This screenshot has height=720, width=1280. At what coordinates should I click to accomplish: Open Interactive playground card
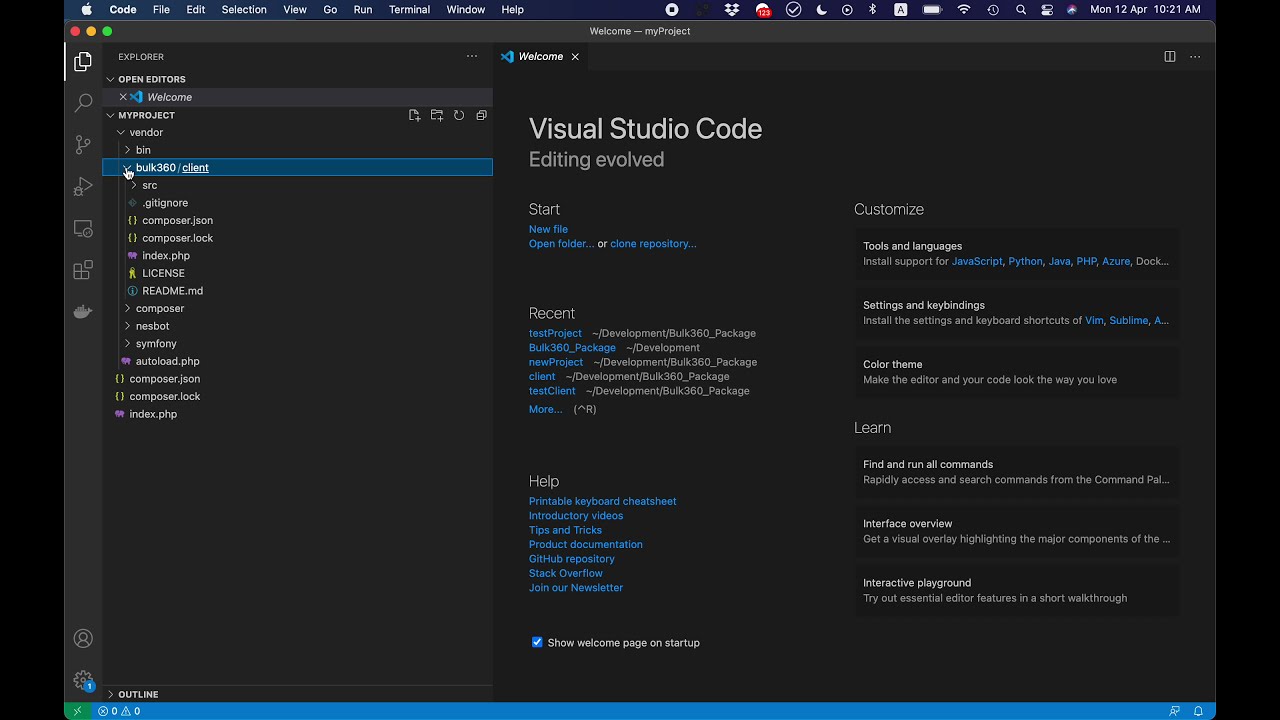point(1016,590)
